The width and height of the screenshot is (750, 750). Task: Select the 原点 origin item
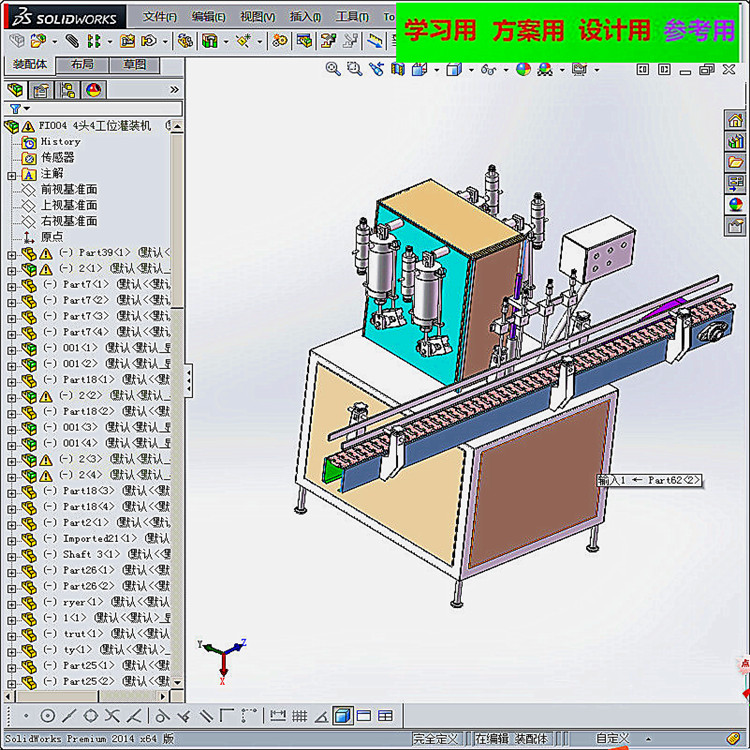52,237
